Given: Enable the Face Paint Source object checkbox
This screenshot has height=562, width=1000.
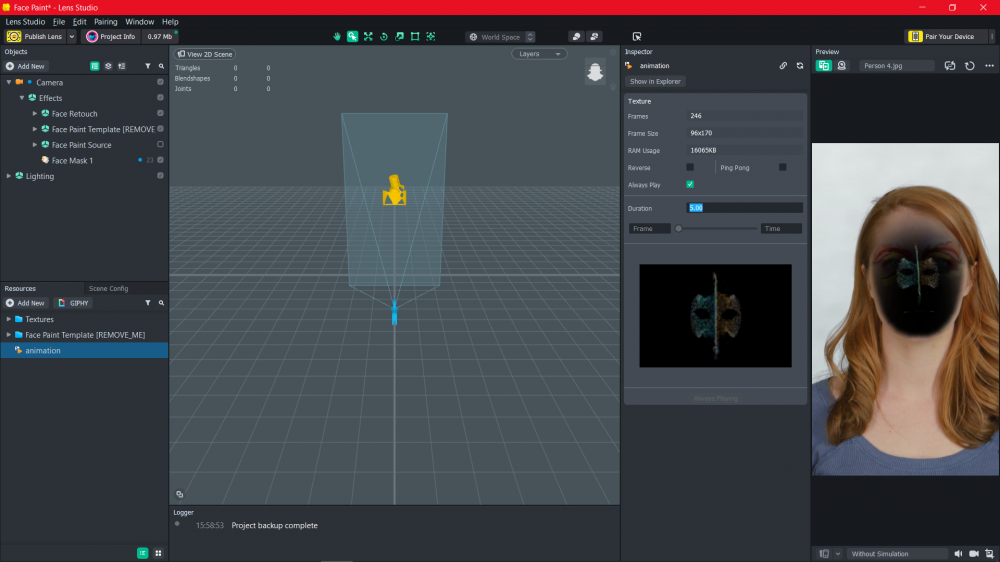Looking at the screenshot, I should click(x=160, y=145).
